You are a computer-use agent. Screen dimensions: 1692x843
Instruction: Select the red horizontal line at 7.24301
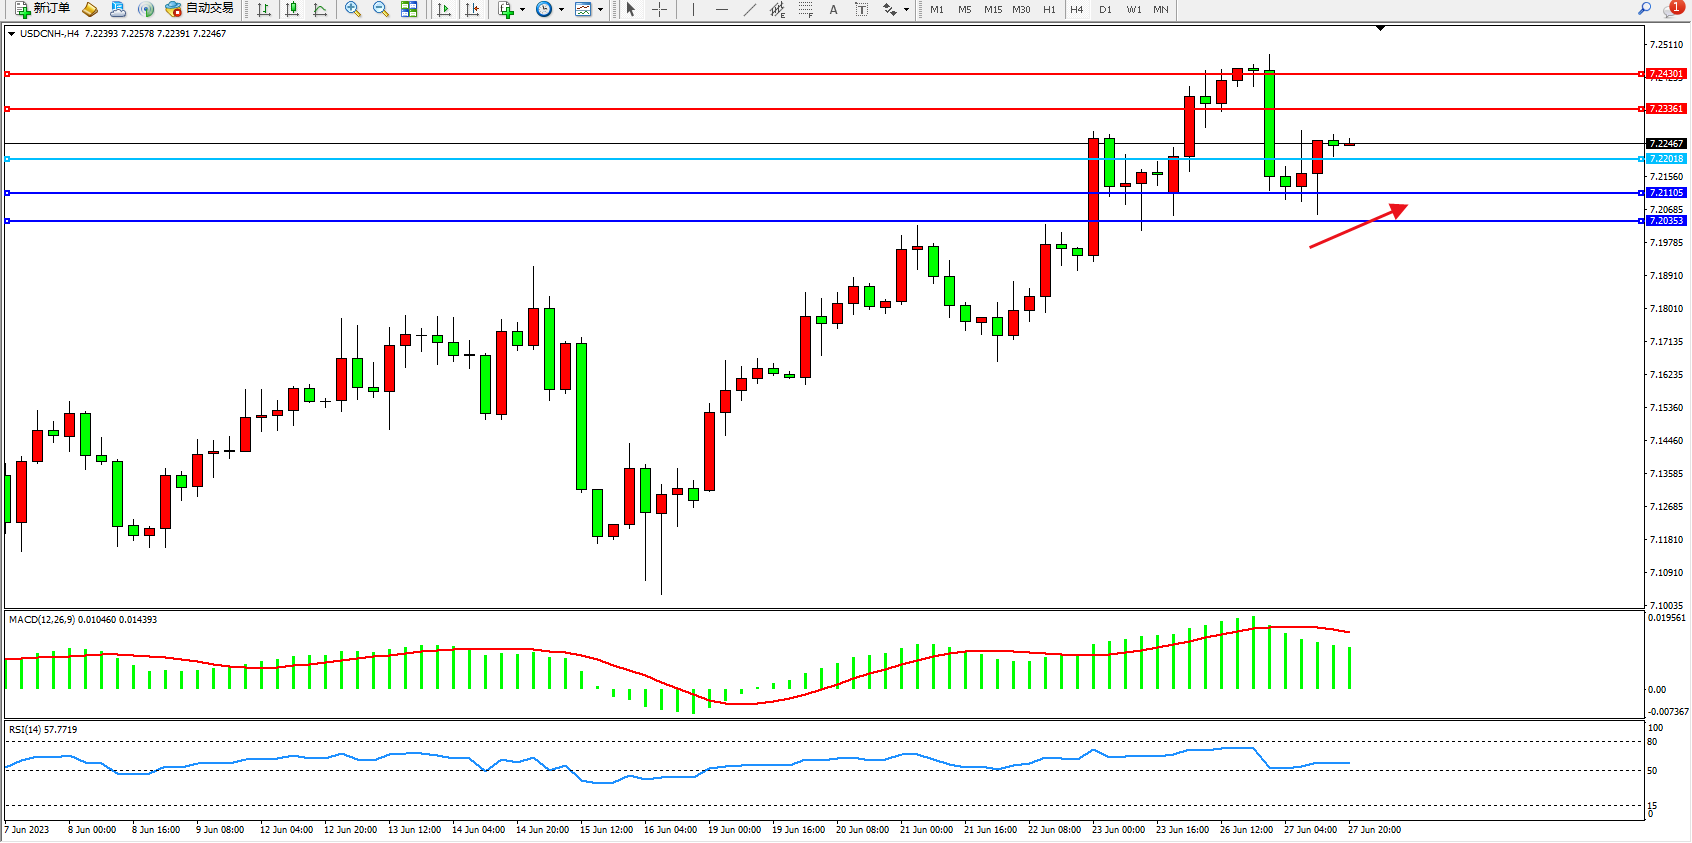600,74
